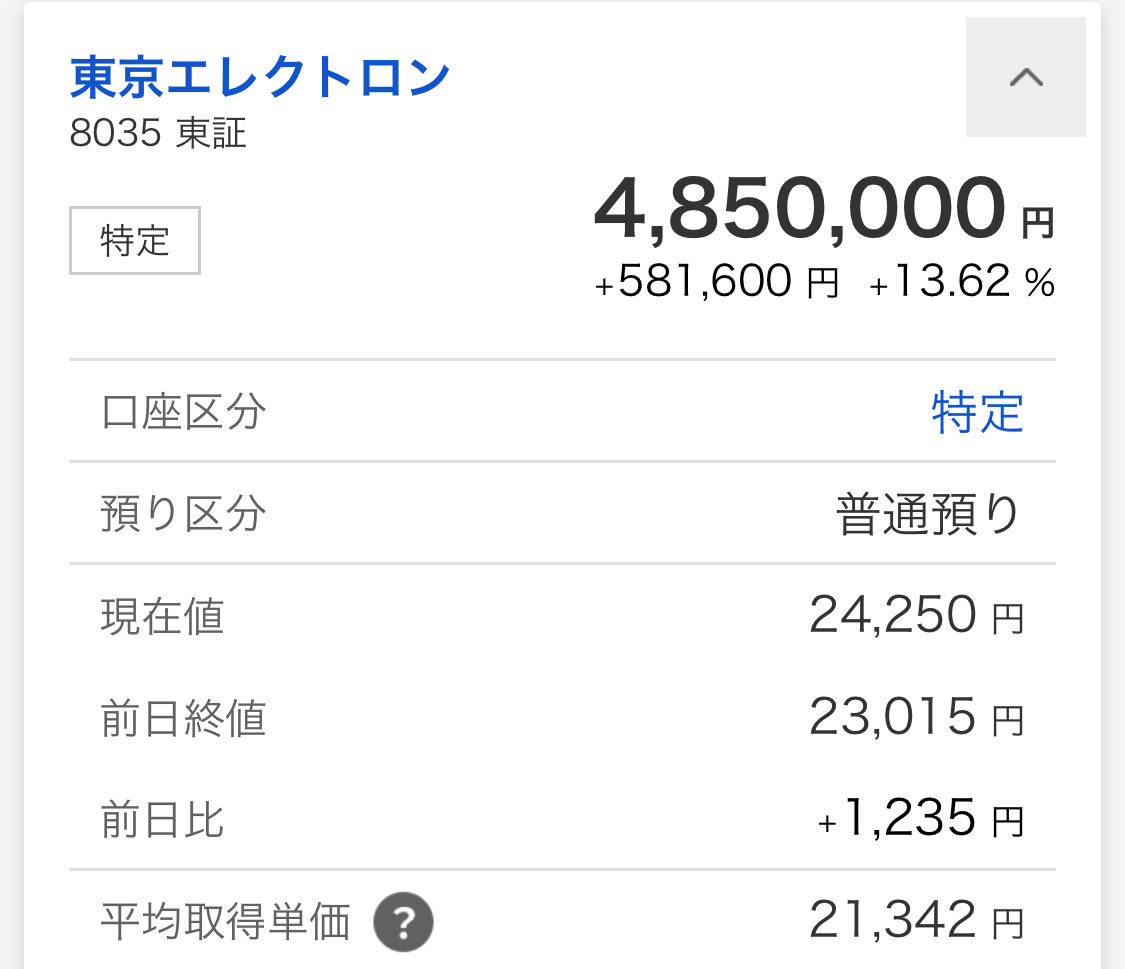
Task: Click the +581,600 円 profit figure
Action: [x=717, y=284]
